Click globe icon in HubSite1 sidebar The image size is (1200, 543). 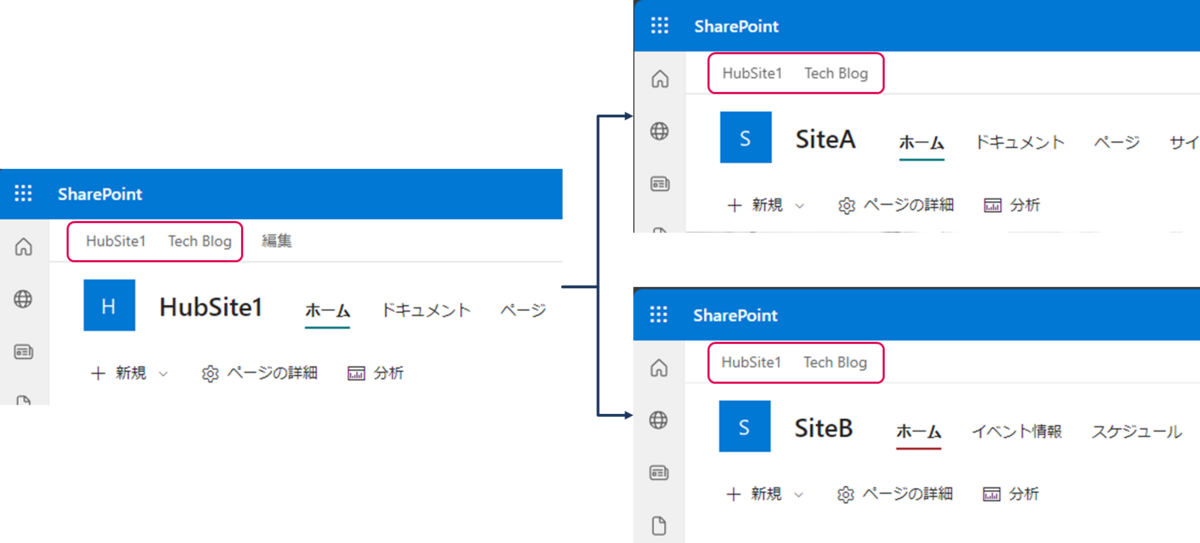[x=23, y=299]
